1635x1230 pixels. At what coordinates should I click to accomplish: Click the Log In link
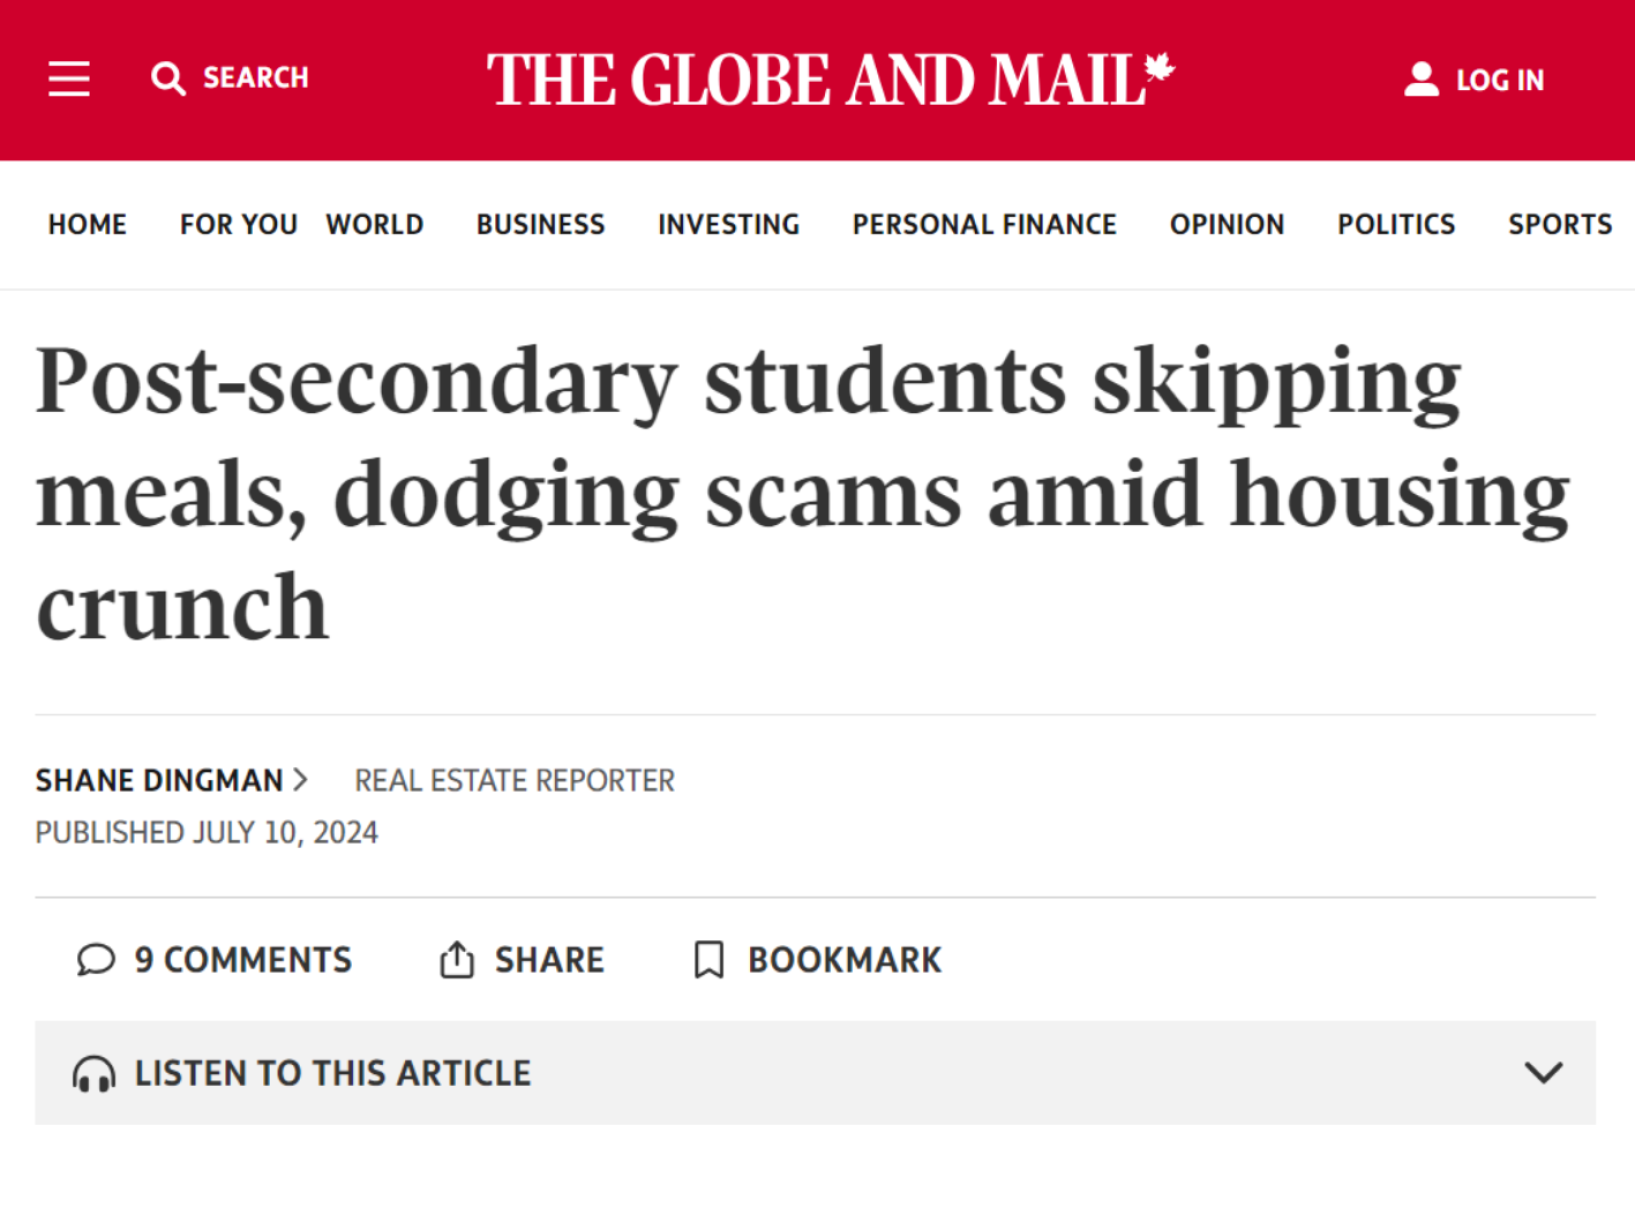1500,80
